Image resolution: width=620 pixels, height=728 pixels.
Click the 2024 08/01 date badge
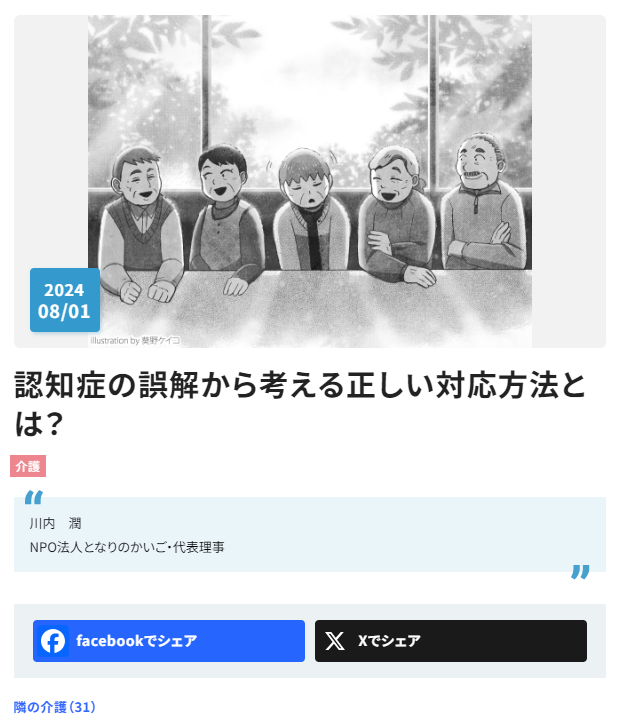pyautogui.click(x=65, y=300)
